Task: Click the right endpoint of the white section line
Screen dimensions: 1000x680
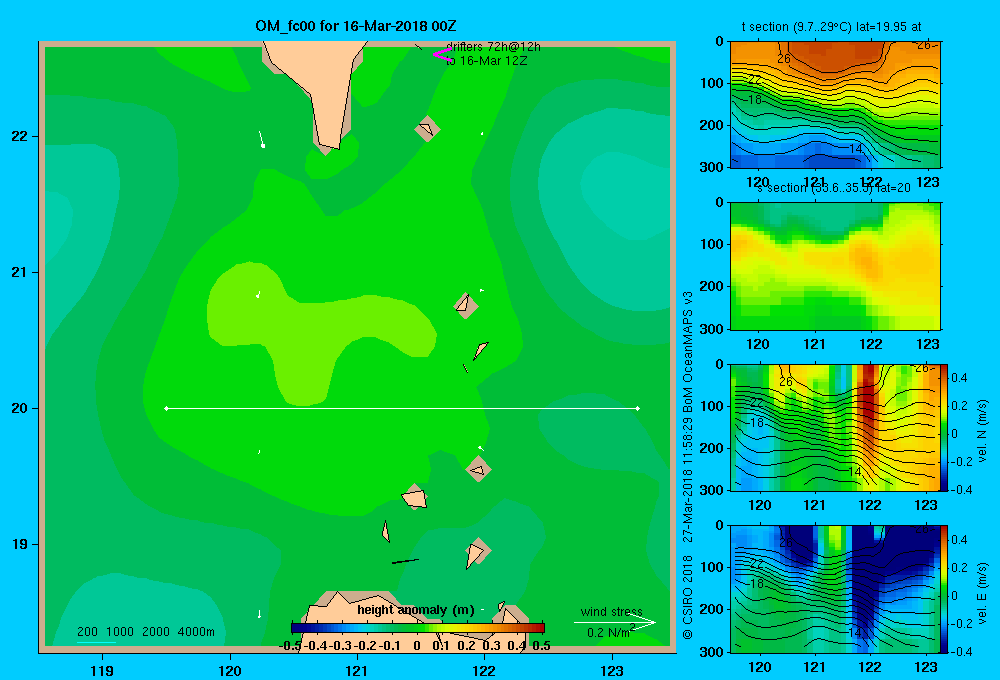Action: (x=638, y=408)
